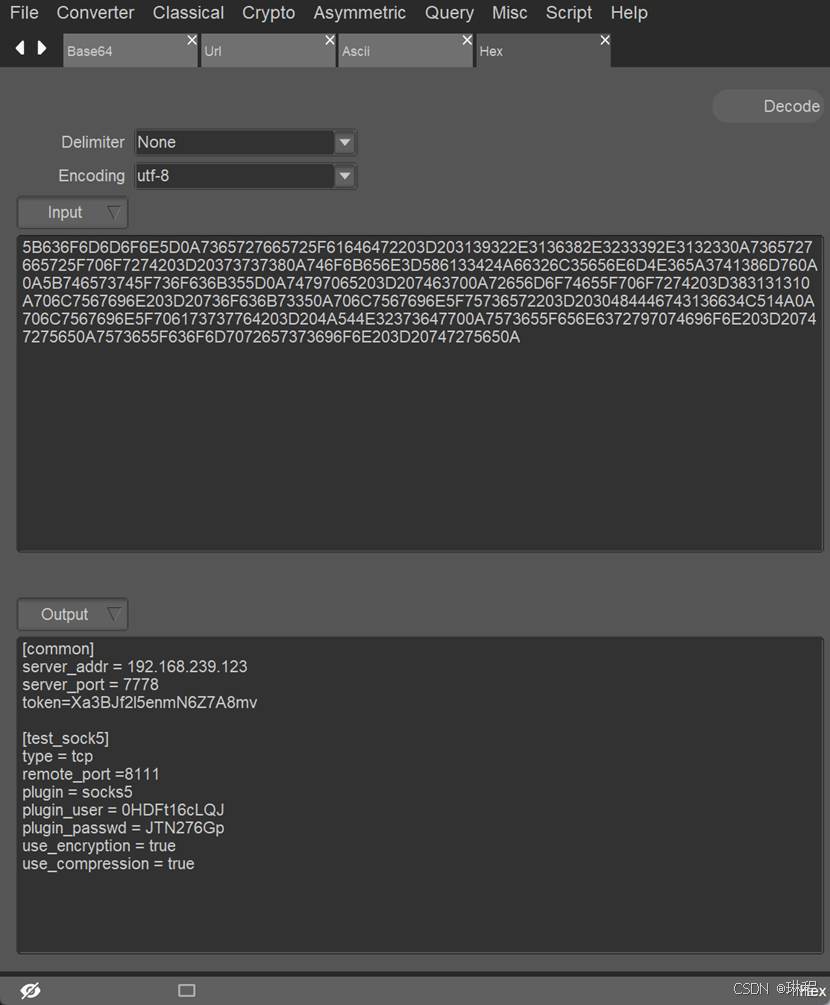This screenshot has height=1005, width=830.
Task: Click the left tab-scroll arrow
Action: tap(19, 47)
